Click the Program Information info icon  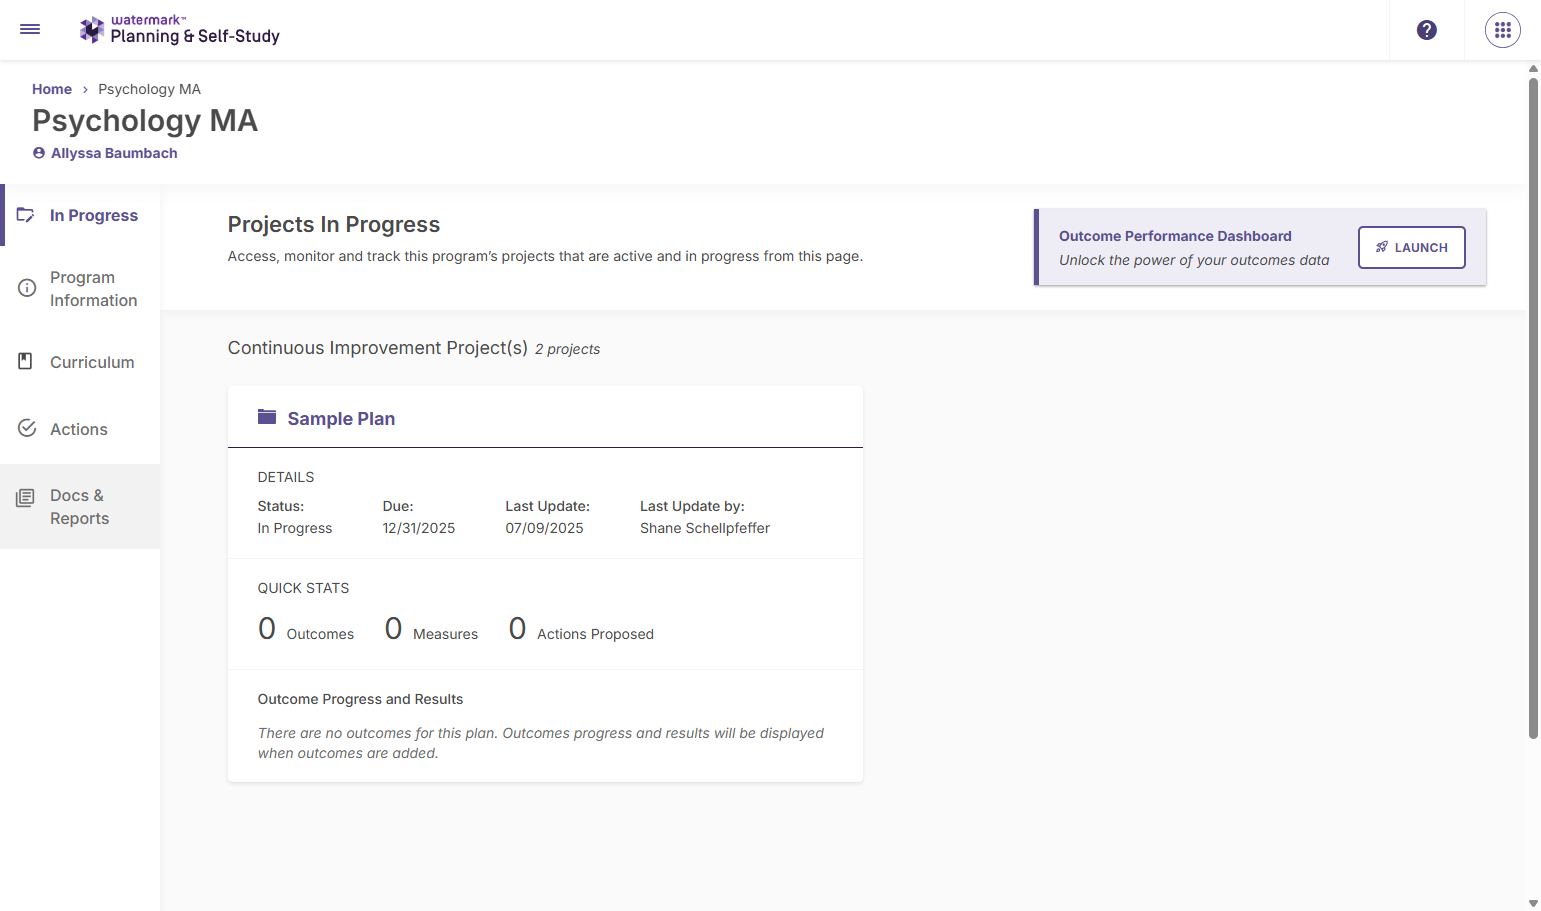pyautogui.click(x=27, y=288)
